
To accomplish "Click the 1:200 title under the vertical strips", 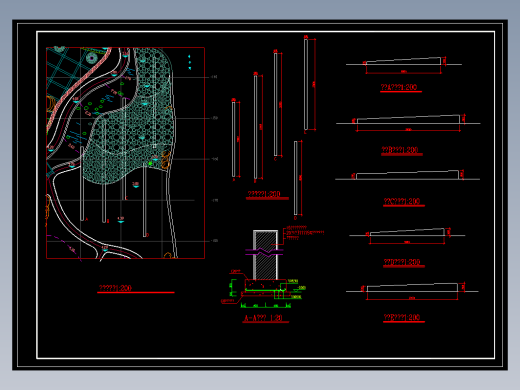I will tap(264, 194).
